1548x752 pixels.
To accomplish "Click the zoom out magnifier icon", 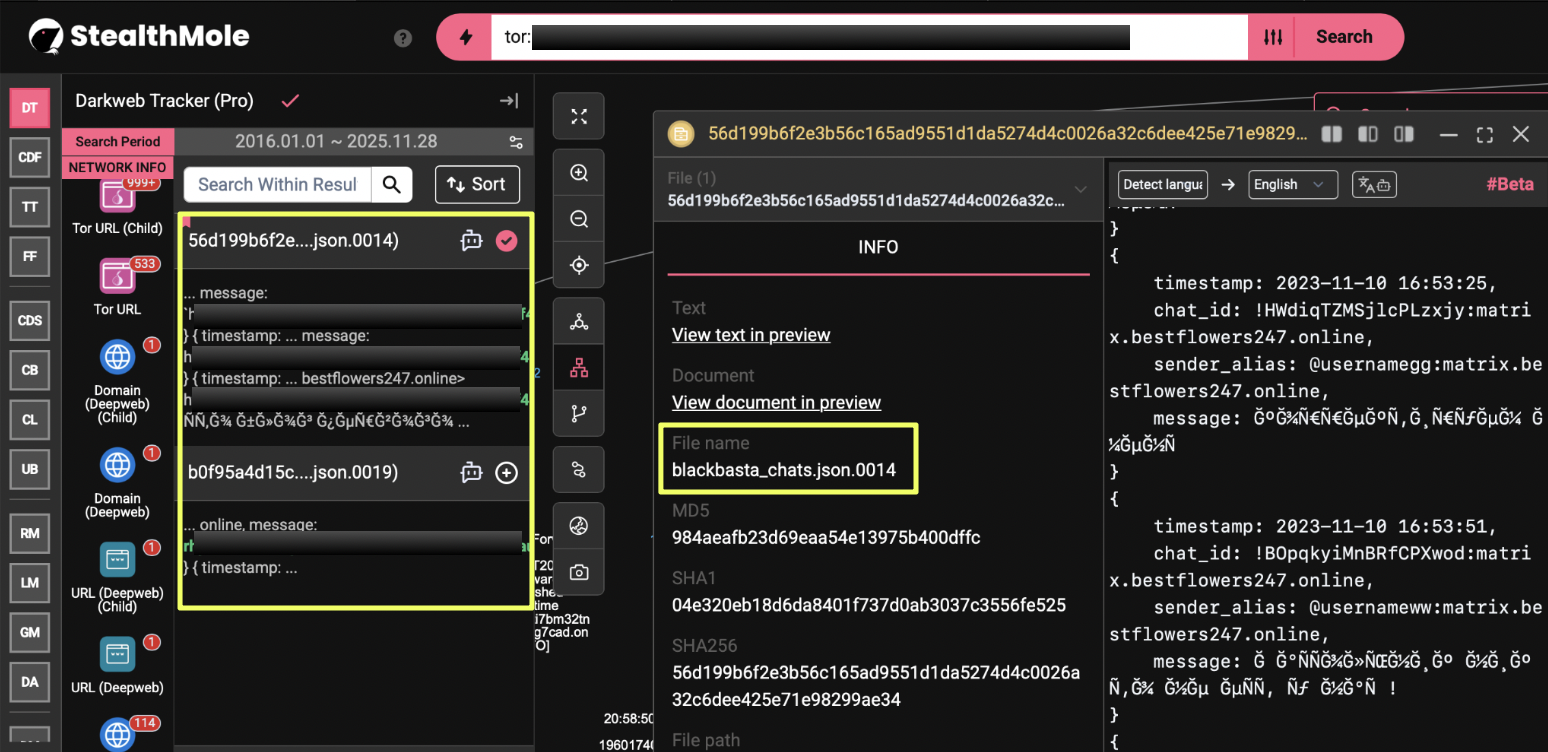I will click(x=578, y=219).
